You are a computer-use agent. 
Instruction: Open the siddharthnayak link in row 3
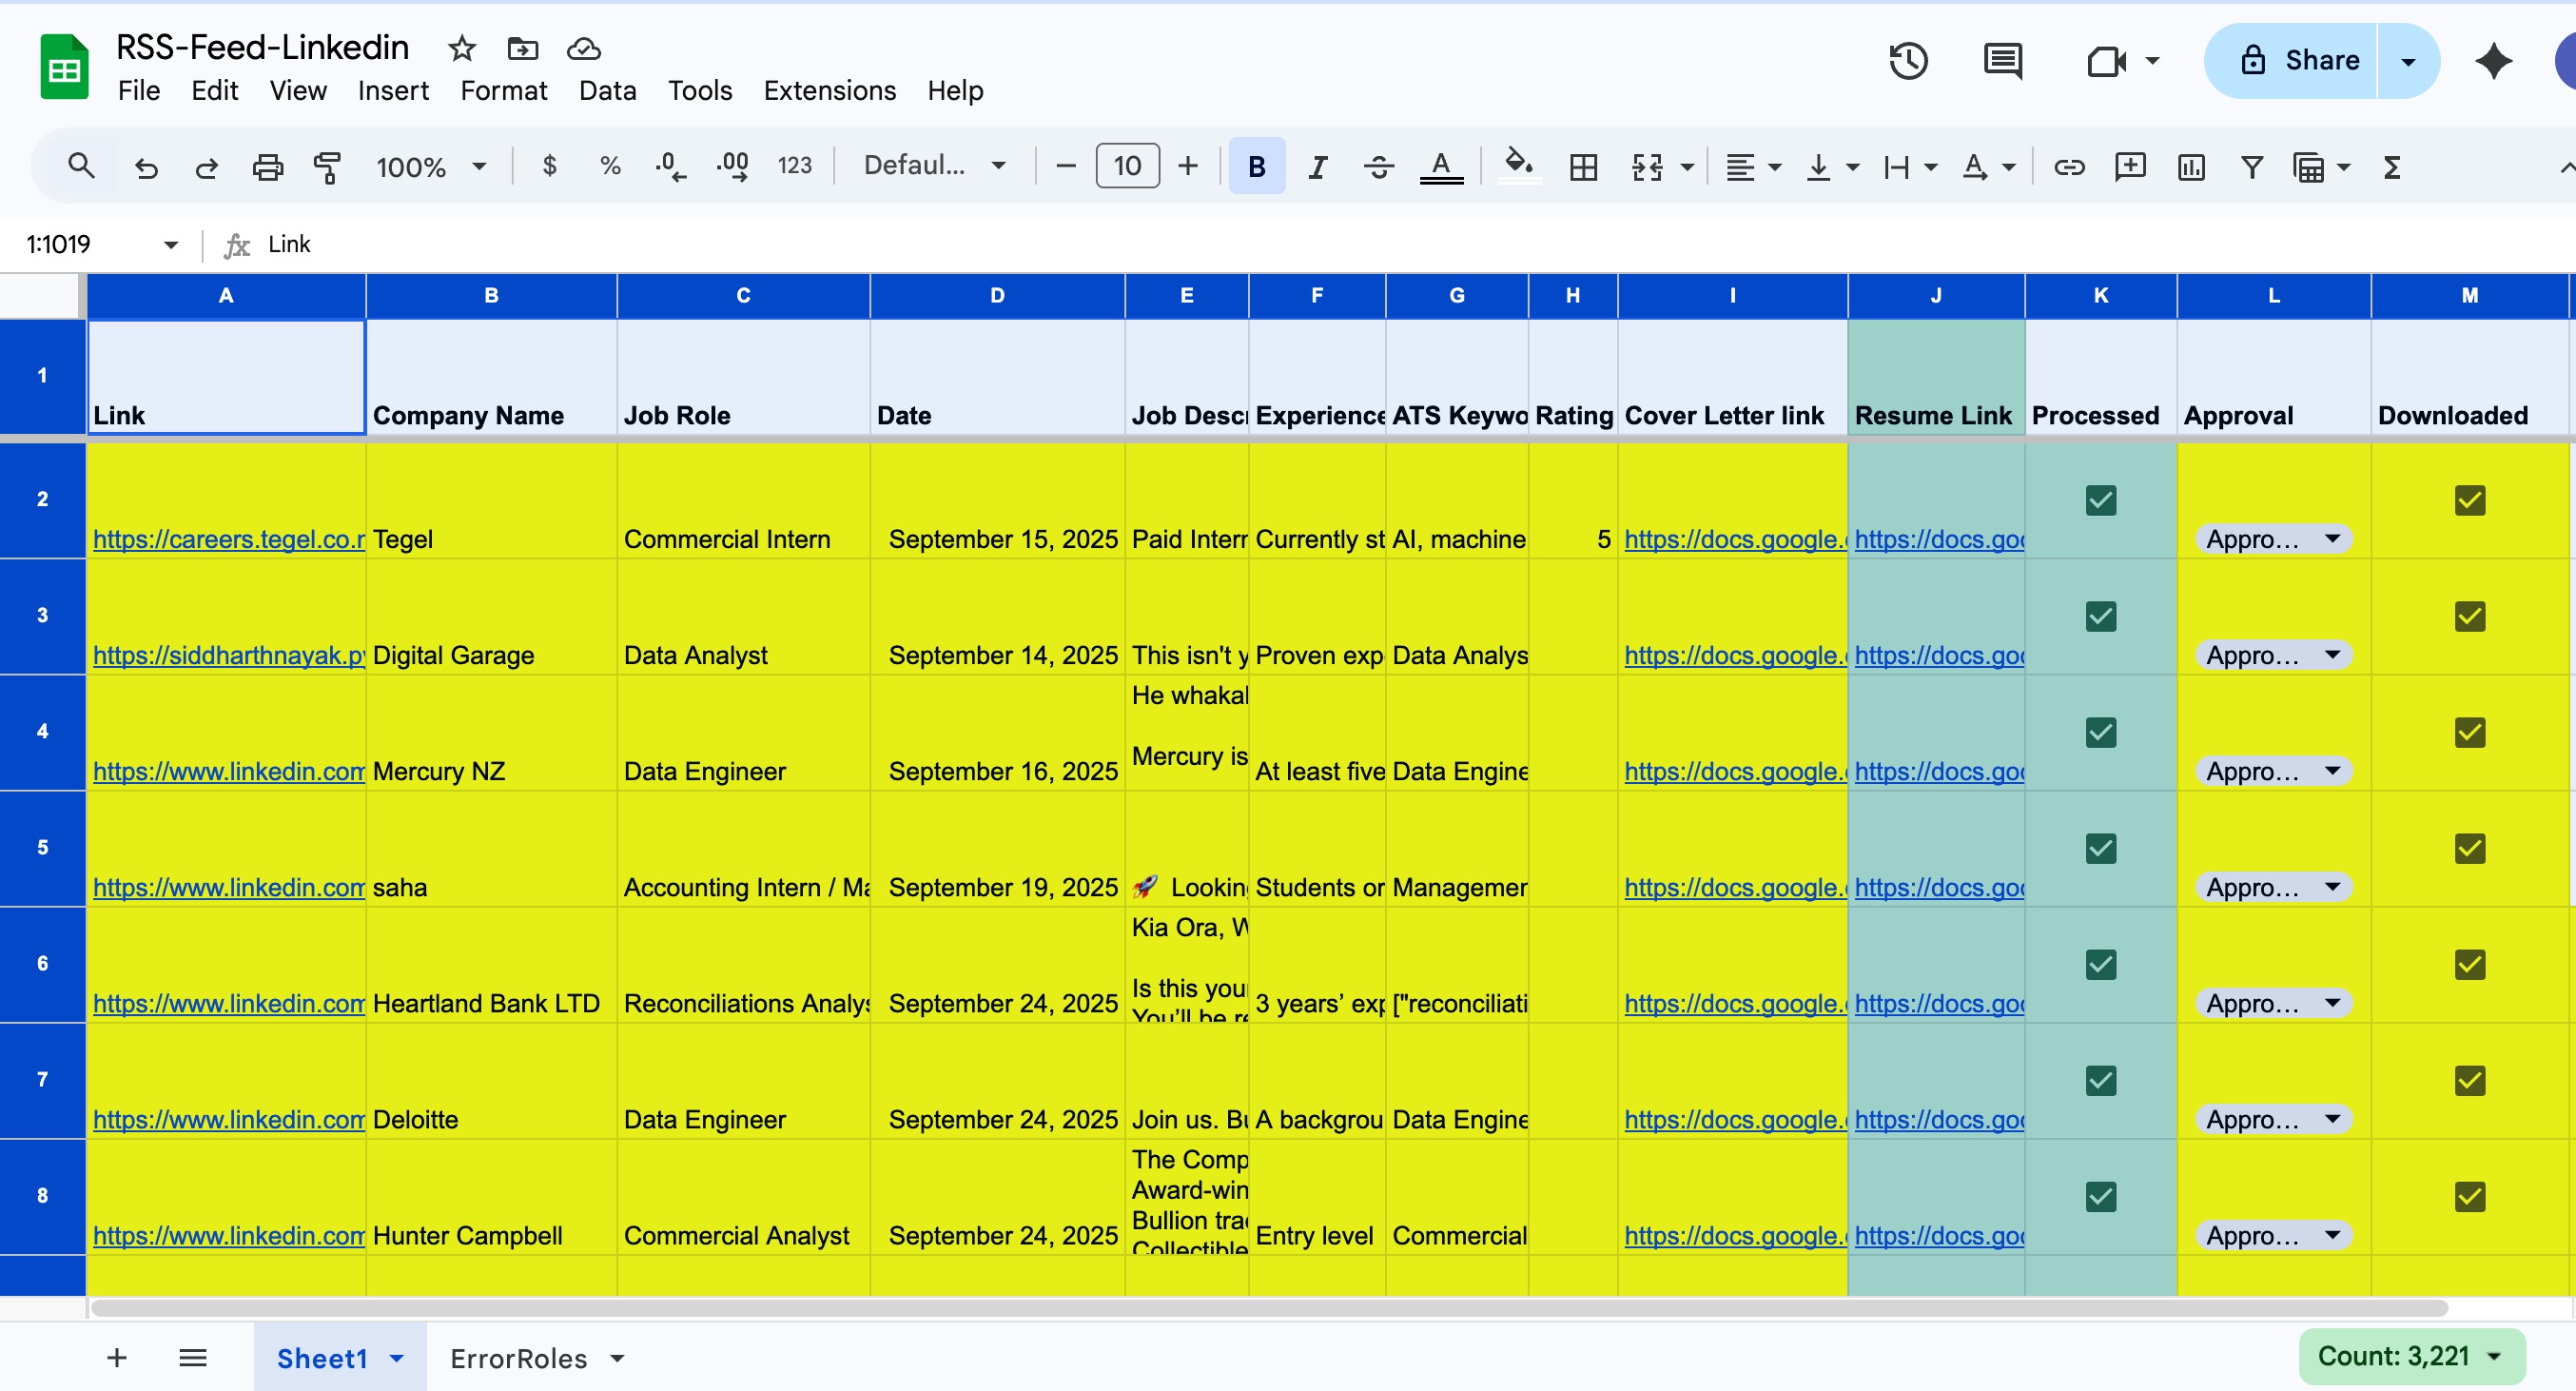pyautogui.click(x=228, y=655)
